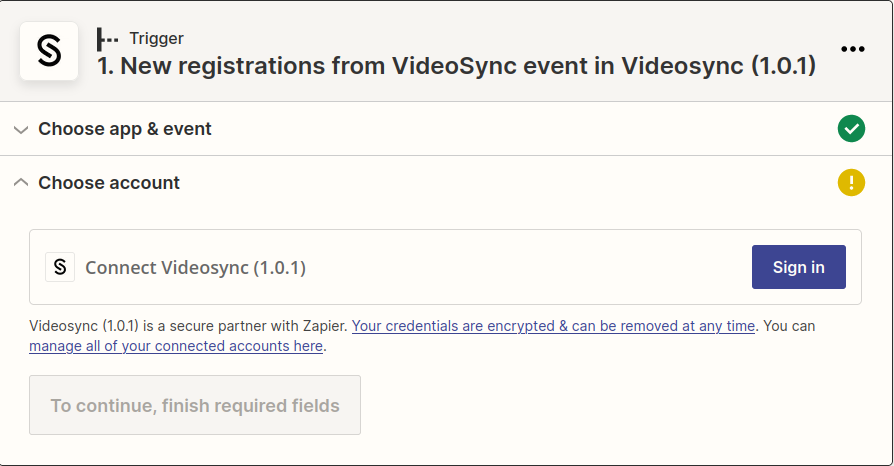This screenshot has width=894, height=466.
Task: Follow 'manage all of your connected accounts here' link
Action: (176, 346)
